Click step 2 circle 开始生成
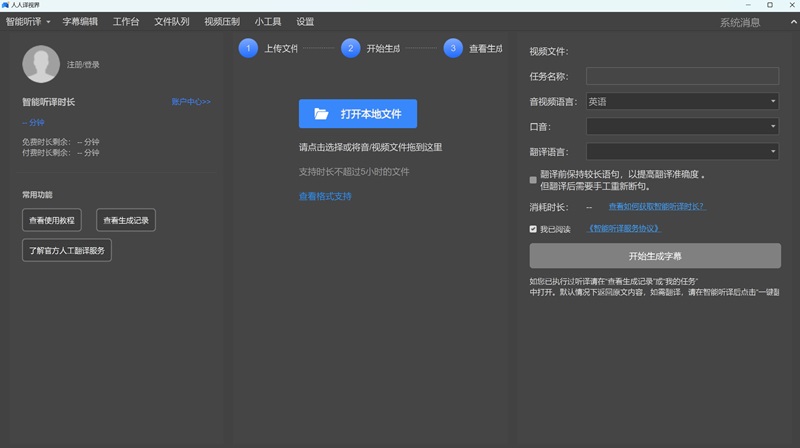Viewport: 800px width, 448px height. (x=350, y=48)
